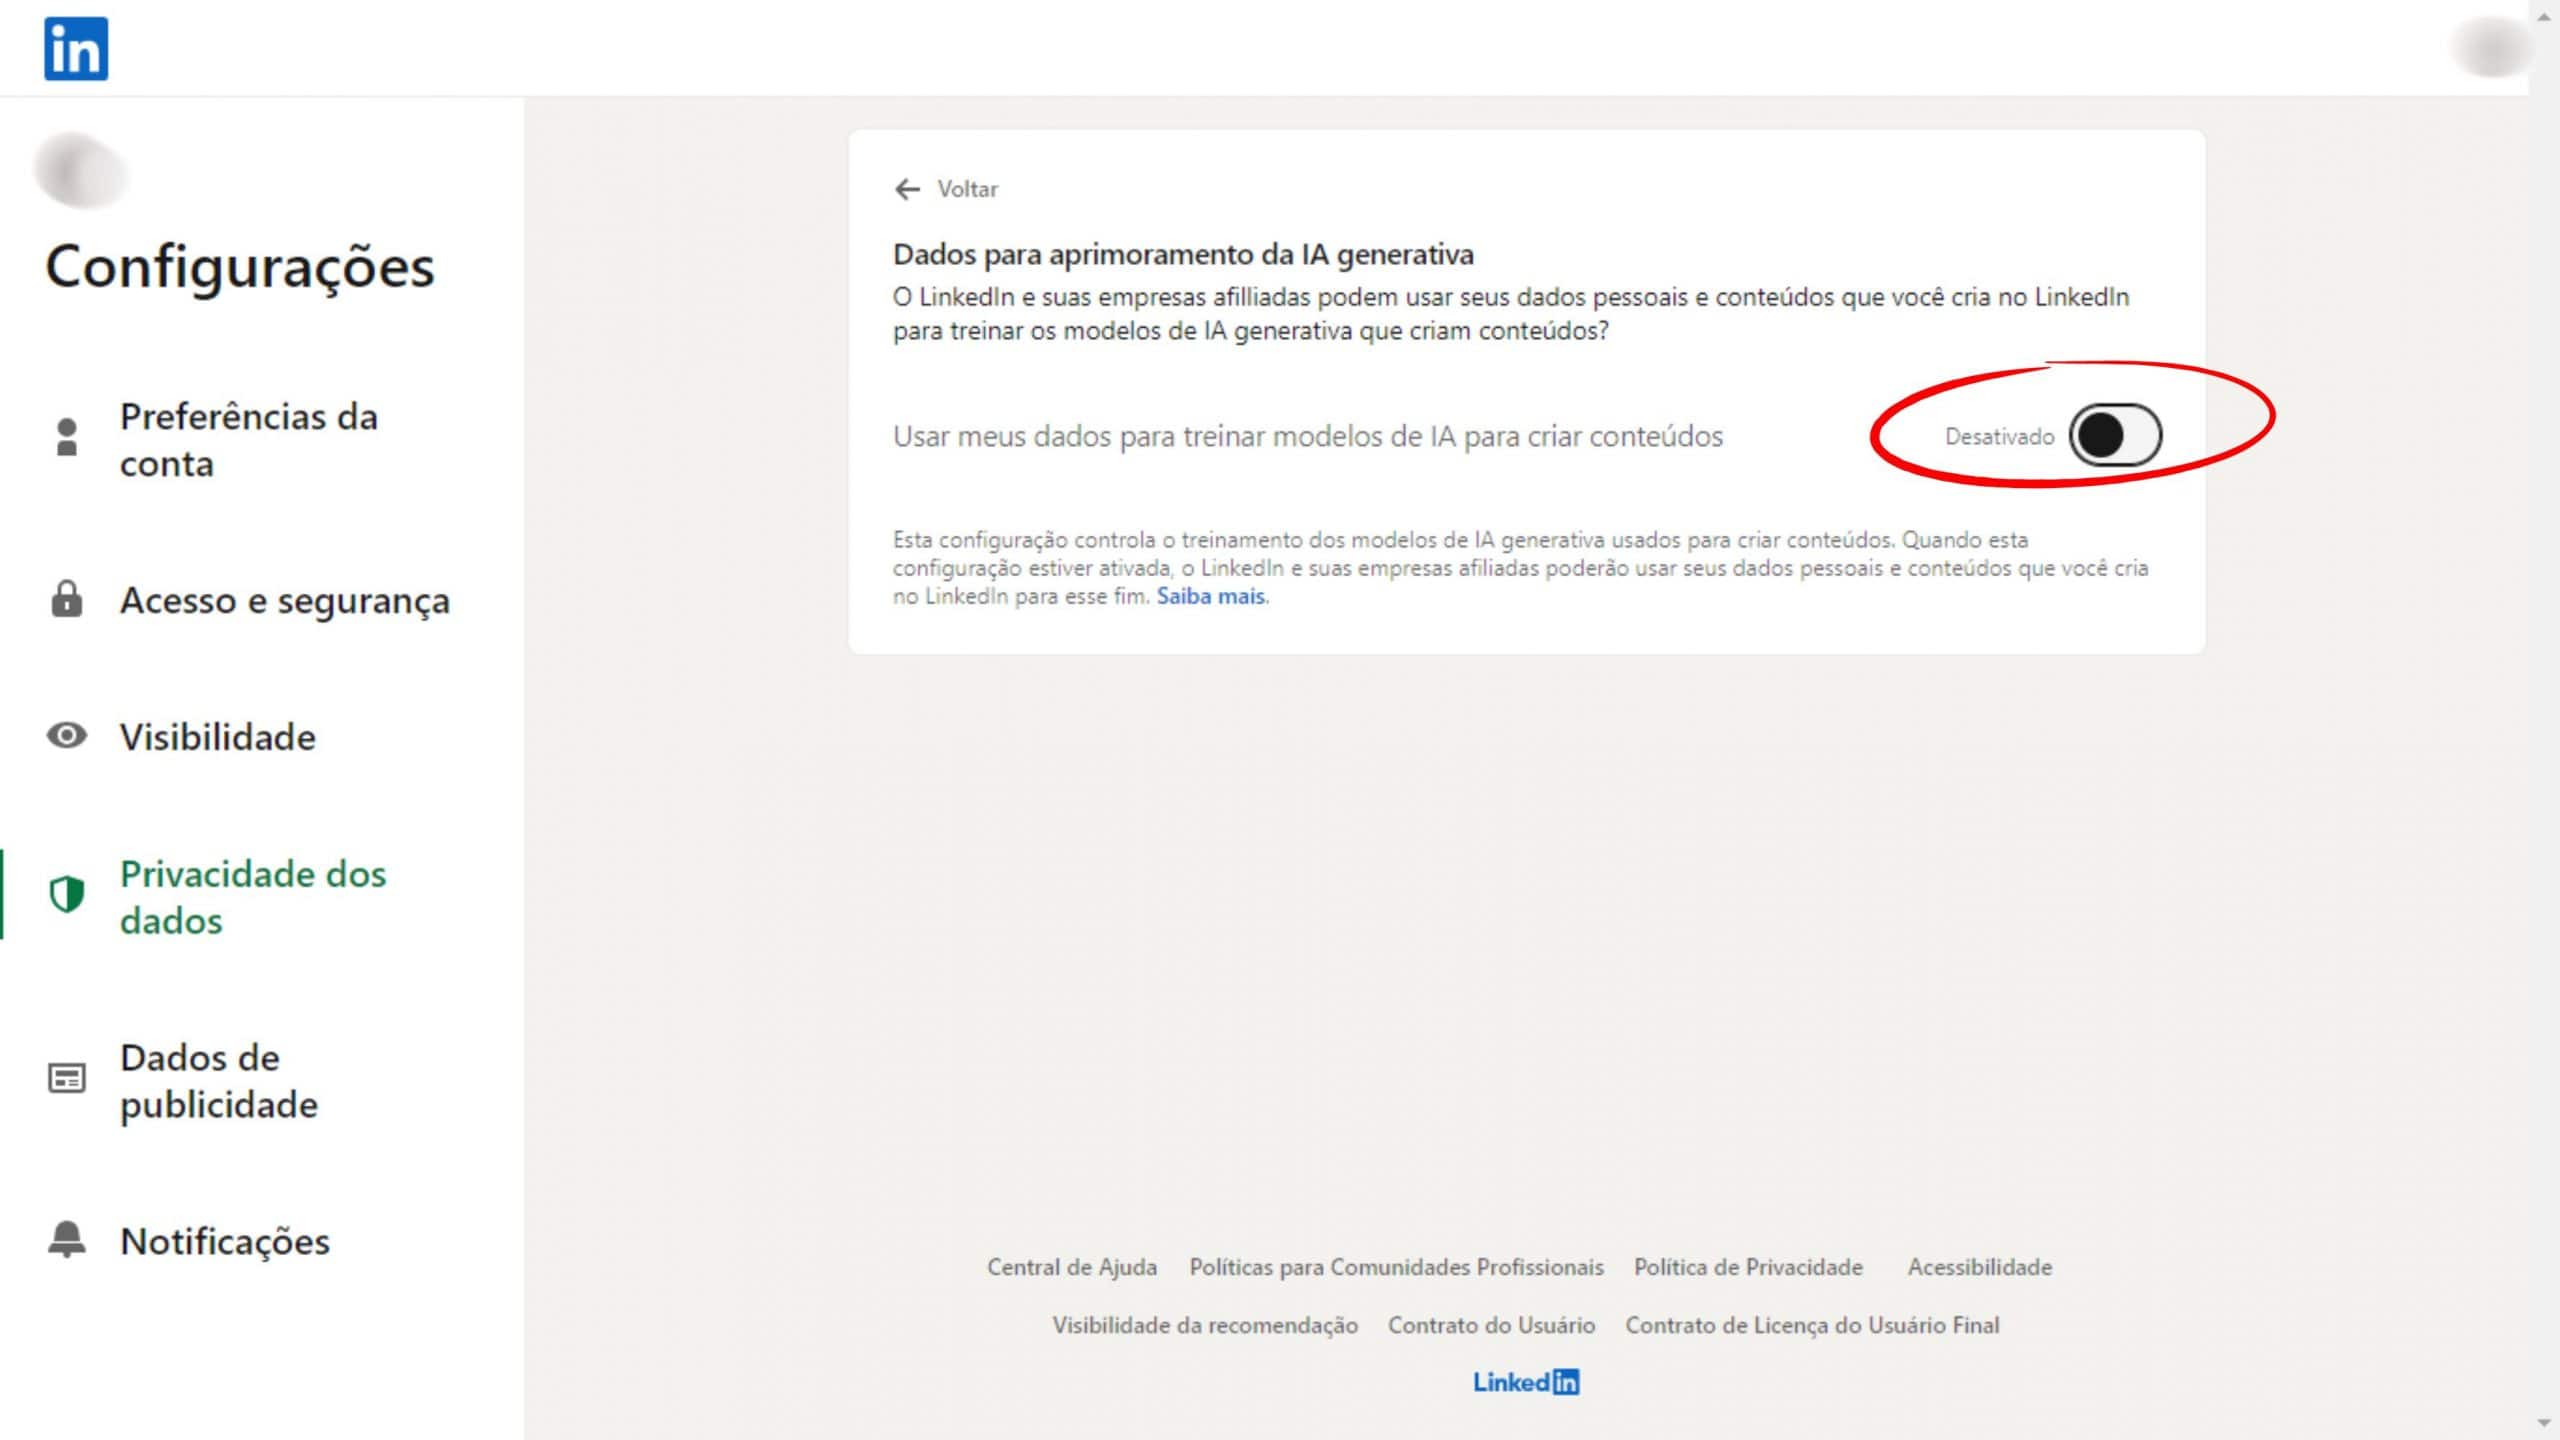Open Notificações settings
The width and height of the screenshot is (2560, 1440).
pos(225,1241)
